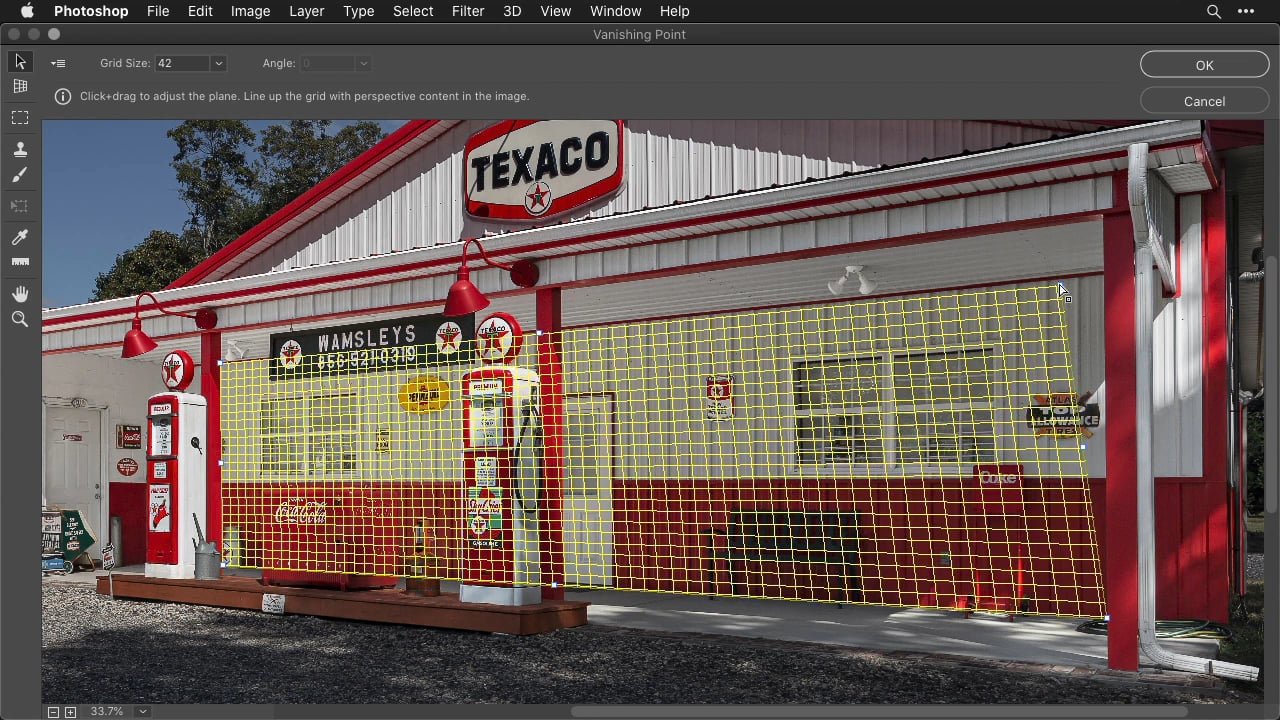Open the 3D menu

pyautogui.click(x=512, y=11)
